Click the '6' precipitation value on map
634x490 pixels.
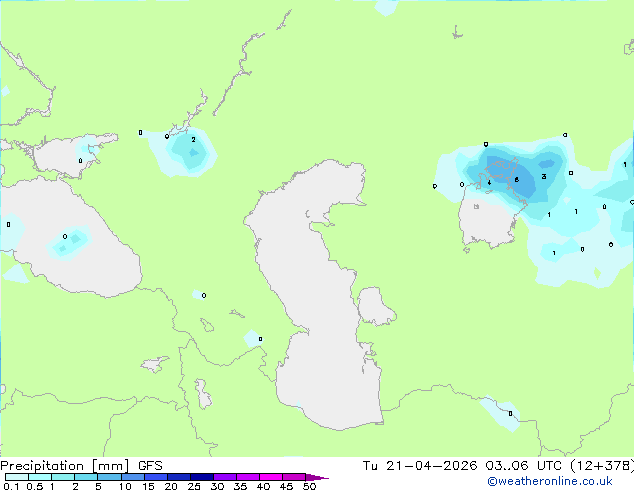[x=516, y=180]
